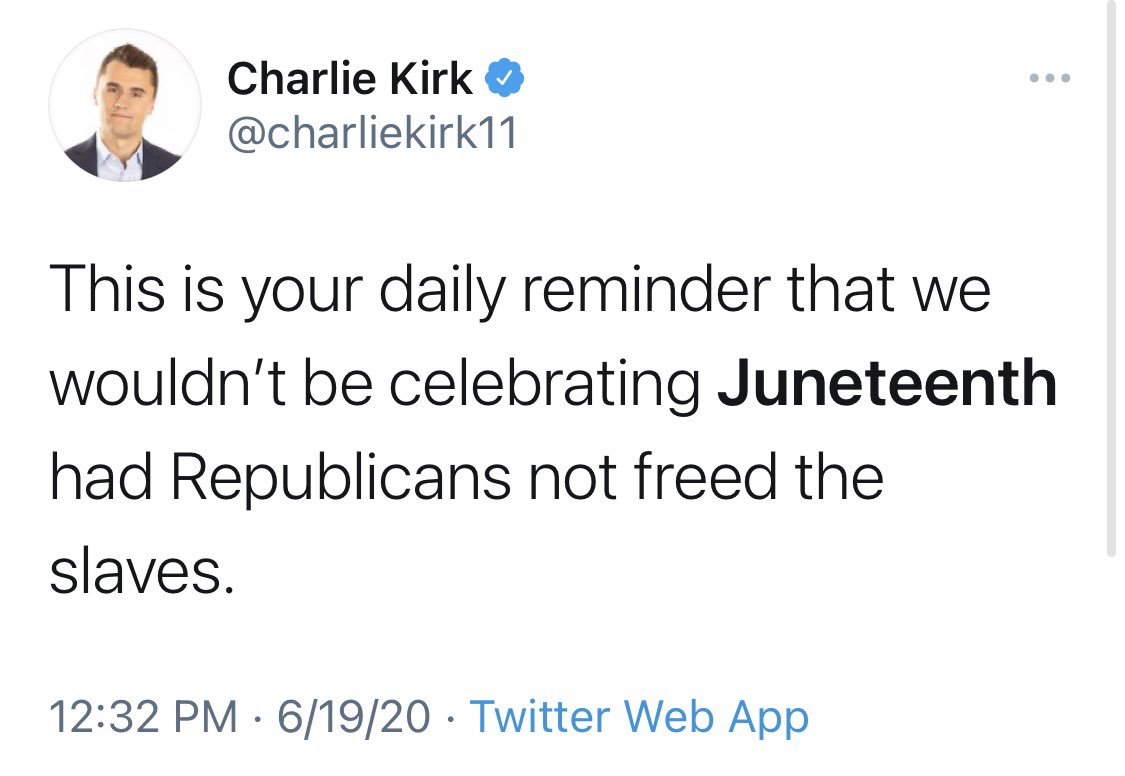Click the display name Charlie Kirk
The width and height of the screenshot is (1125, 776).
tap(350, 77)
